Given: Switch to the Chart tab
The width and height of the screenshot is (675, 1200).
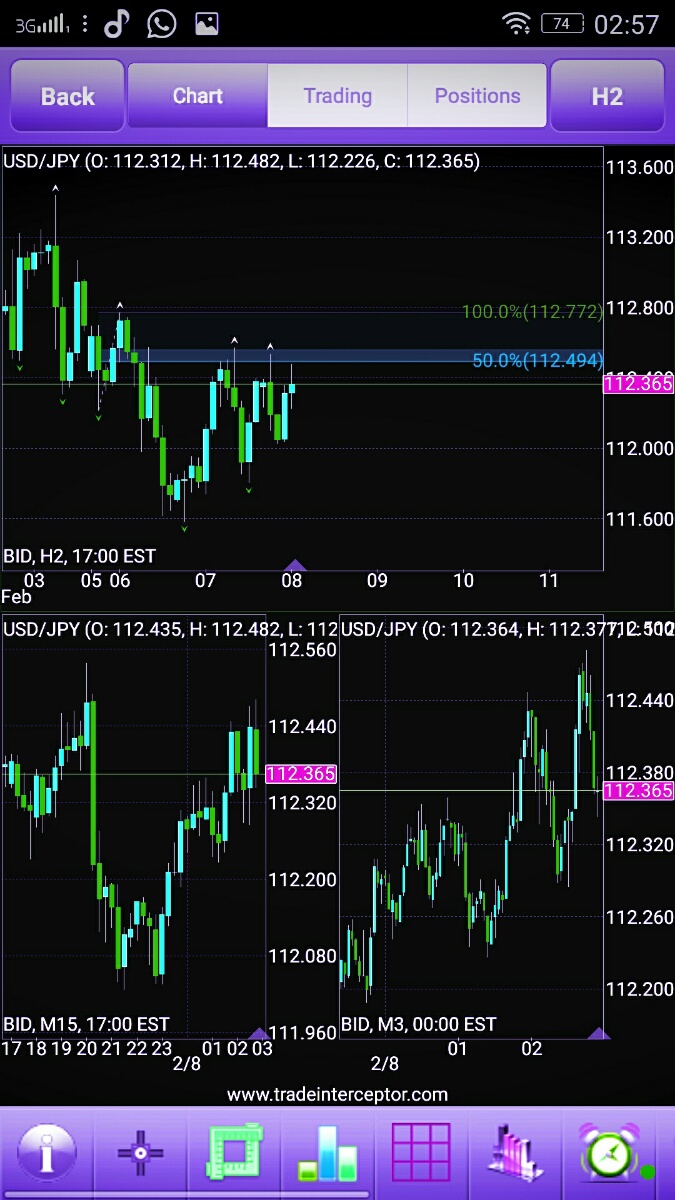Looking at the screenshot, I should (198, 96).
